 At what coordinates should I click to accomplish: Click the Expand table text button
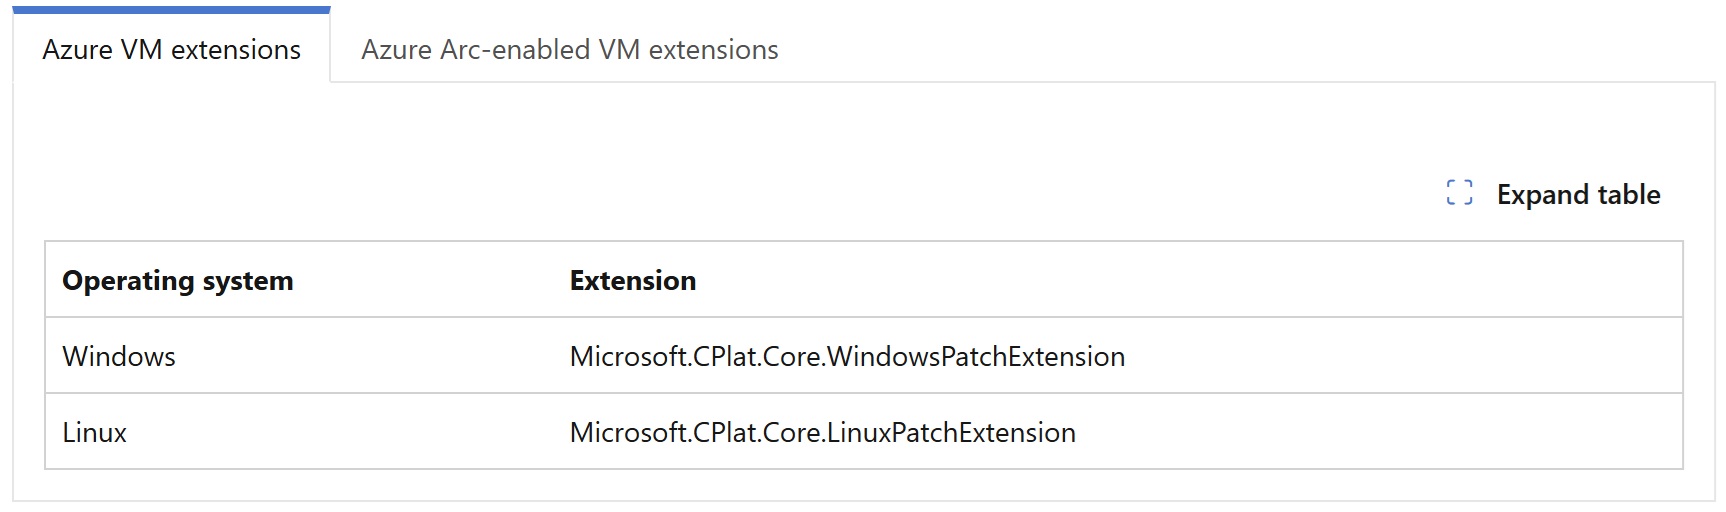tap(1578, 194)
